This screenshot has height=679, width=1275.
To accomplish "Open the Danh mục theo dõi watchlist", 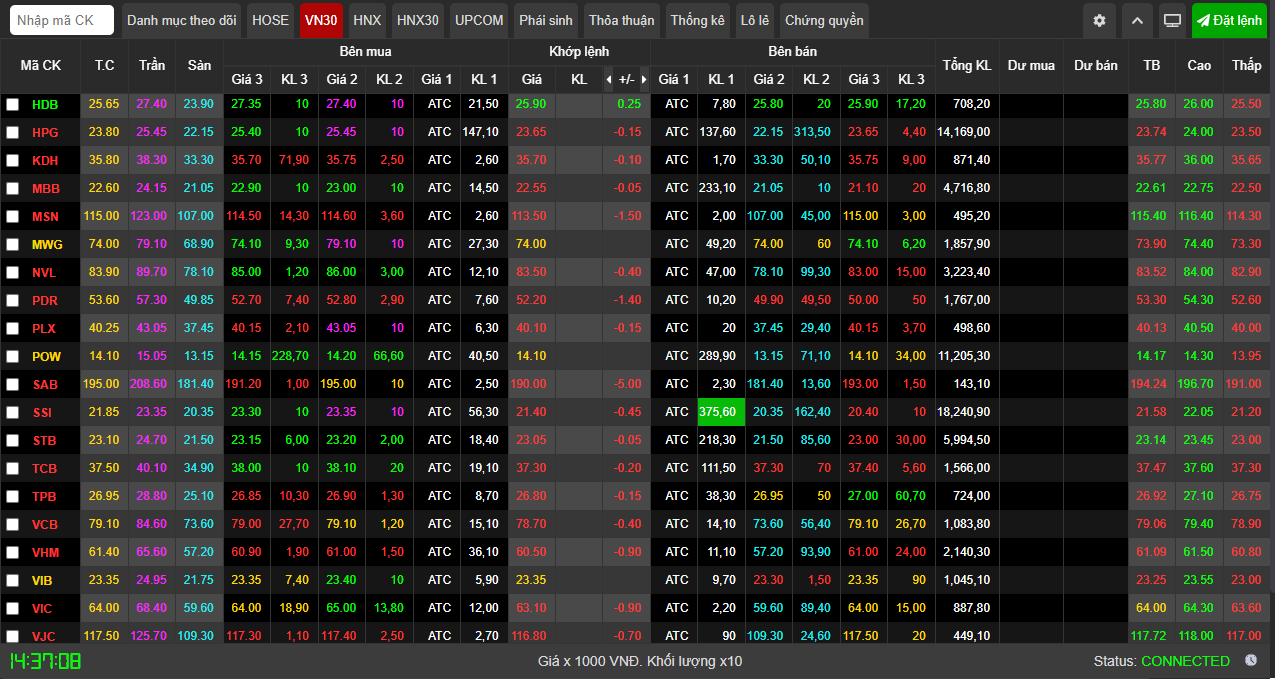I will 182,20.
